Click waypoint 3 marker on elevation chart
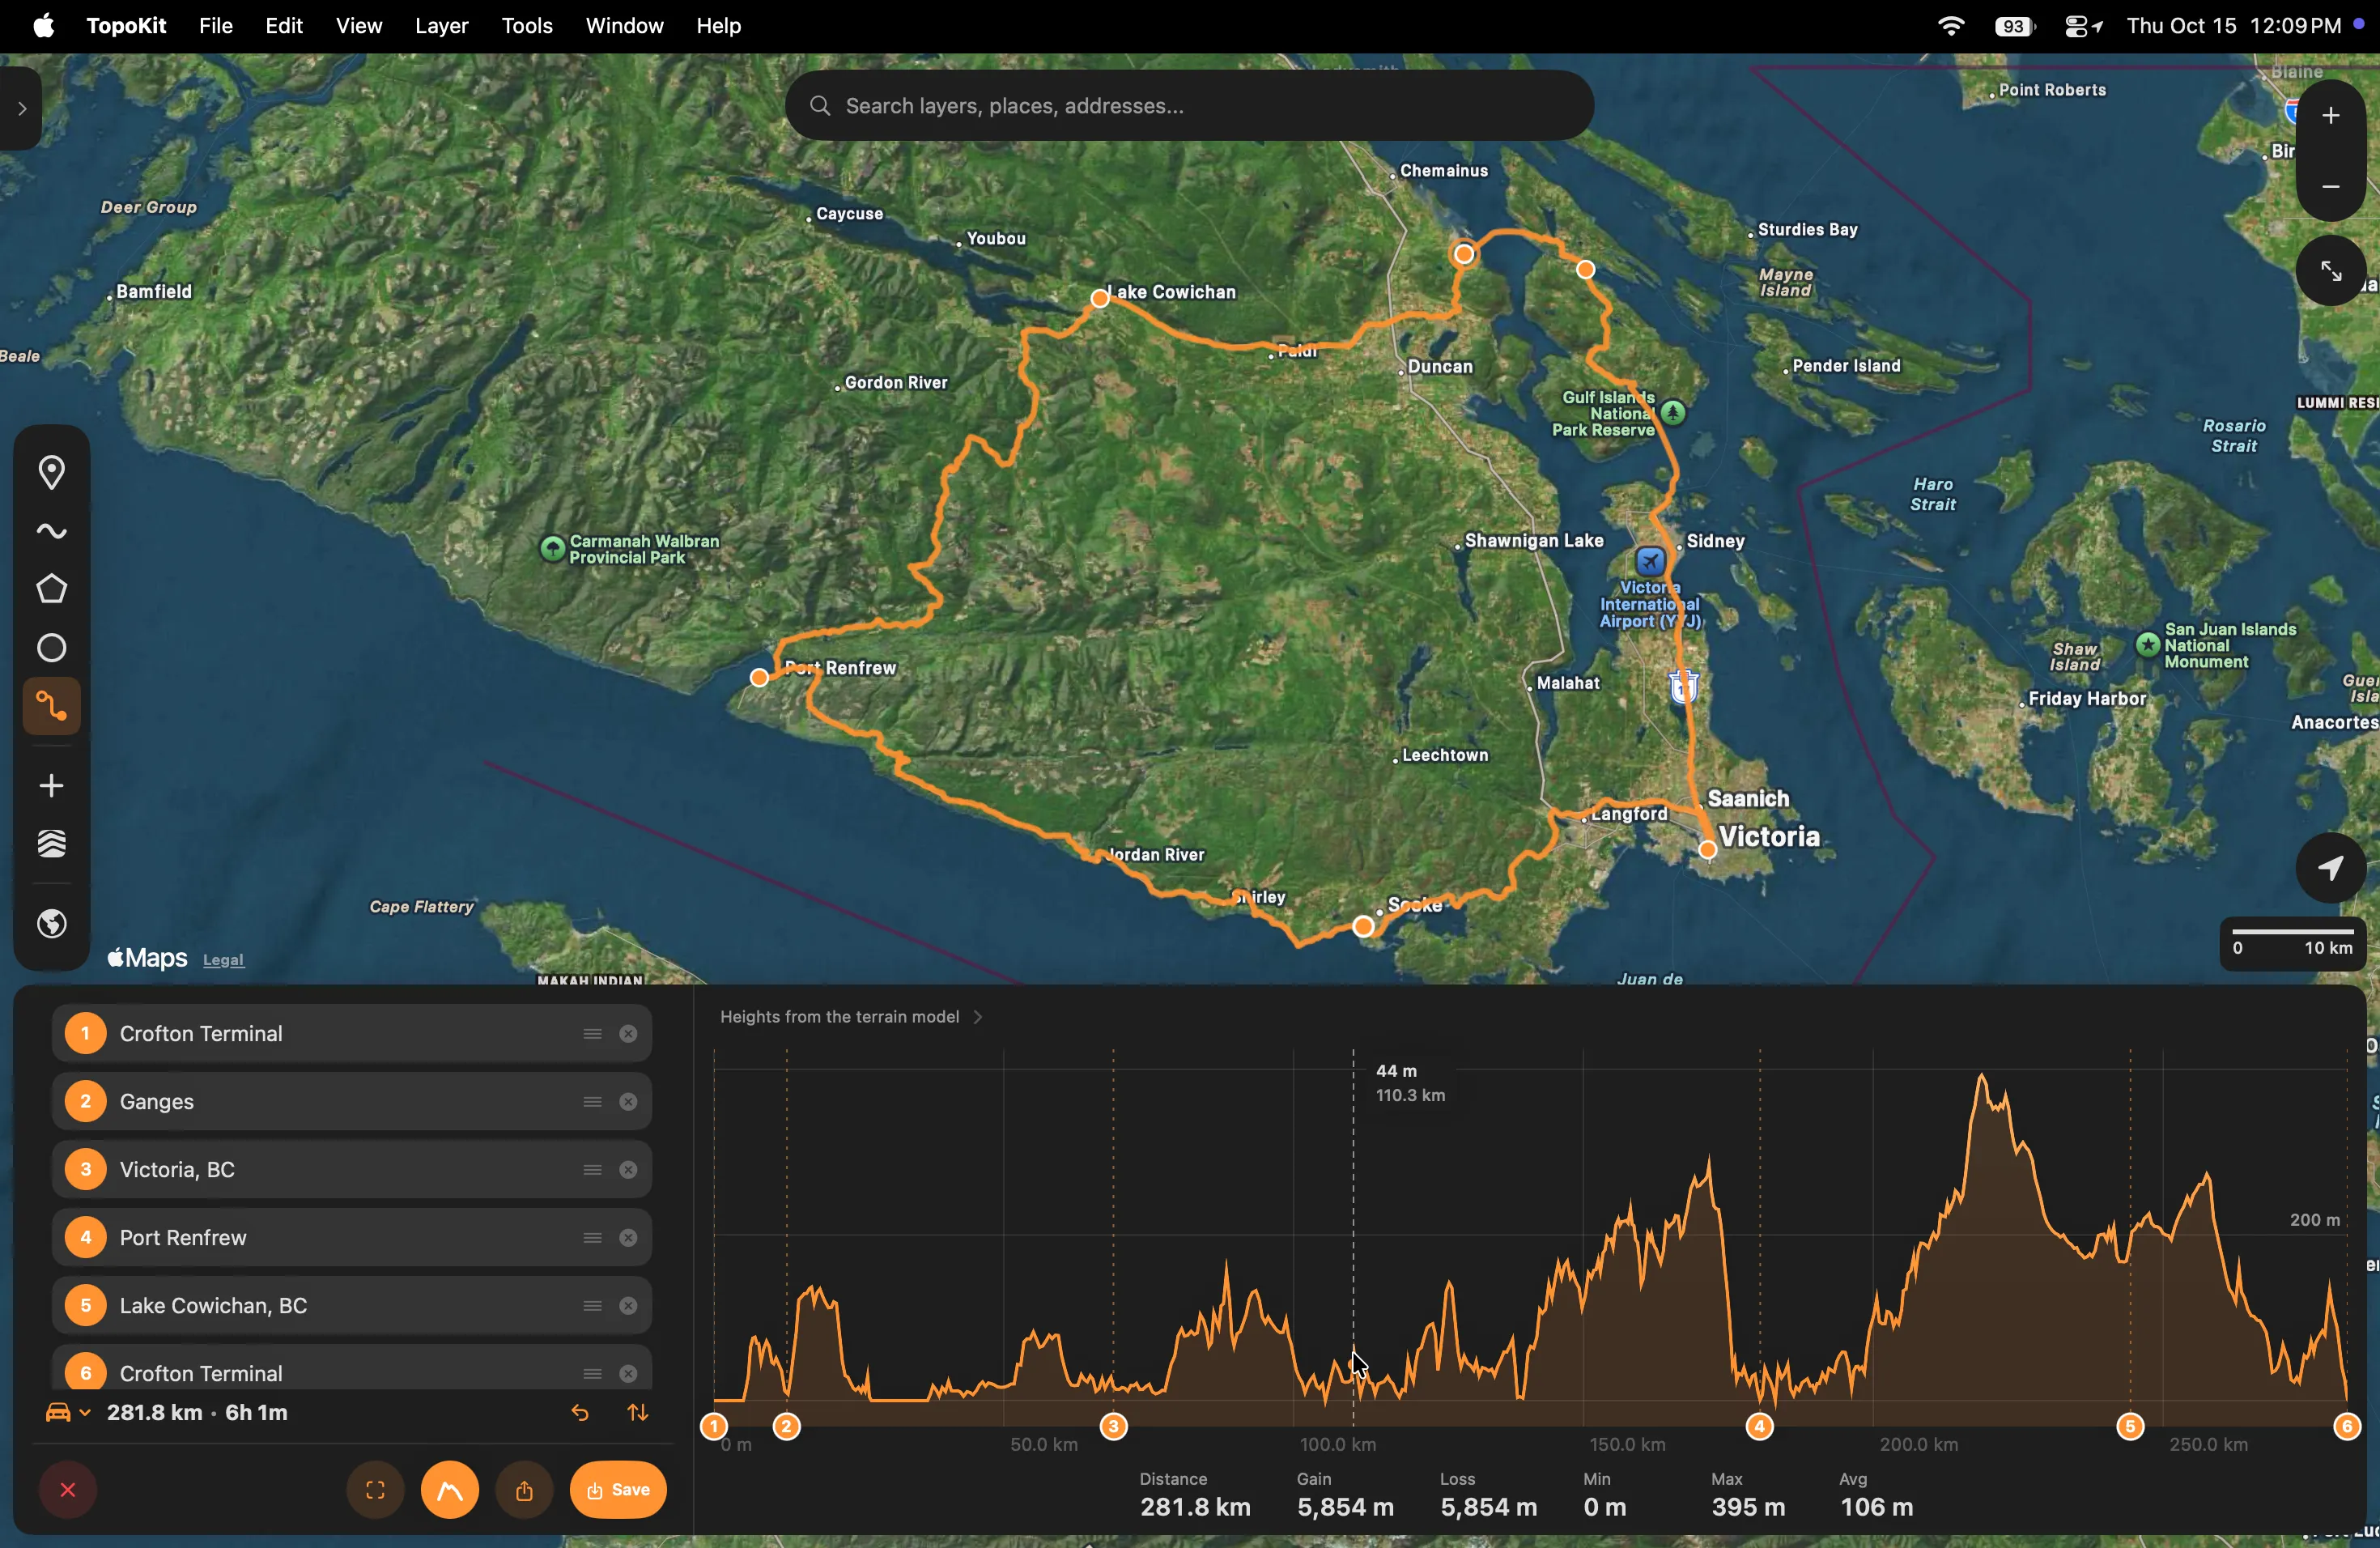This screenshot has width=2380, height=1548. point(1114,1426)
